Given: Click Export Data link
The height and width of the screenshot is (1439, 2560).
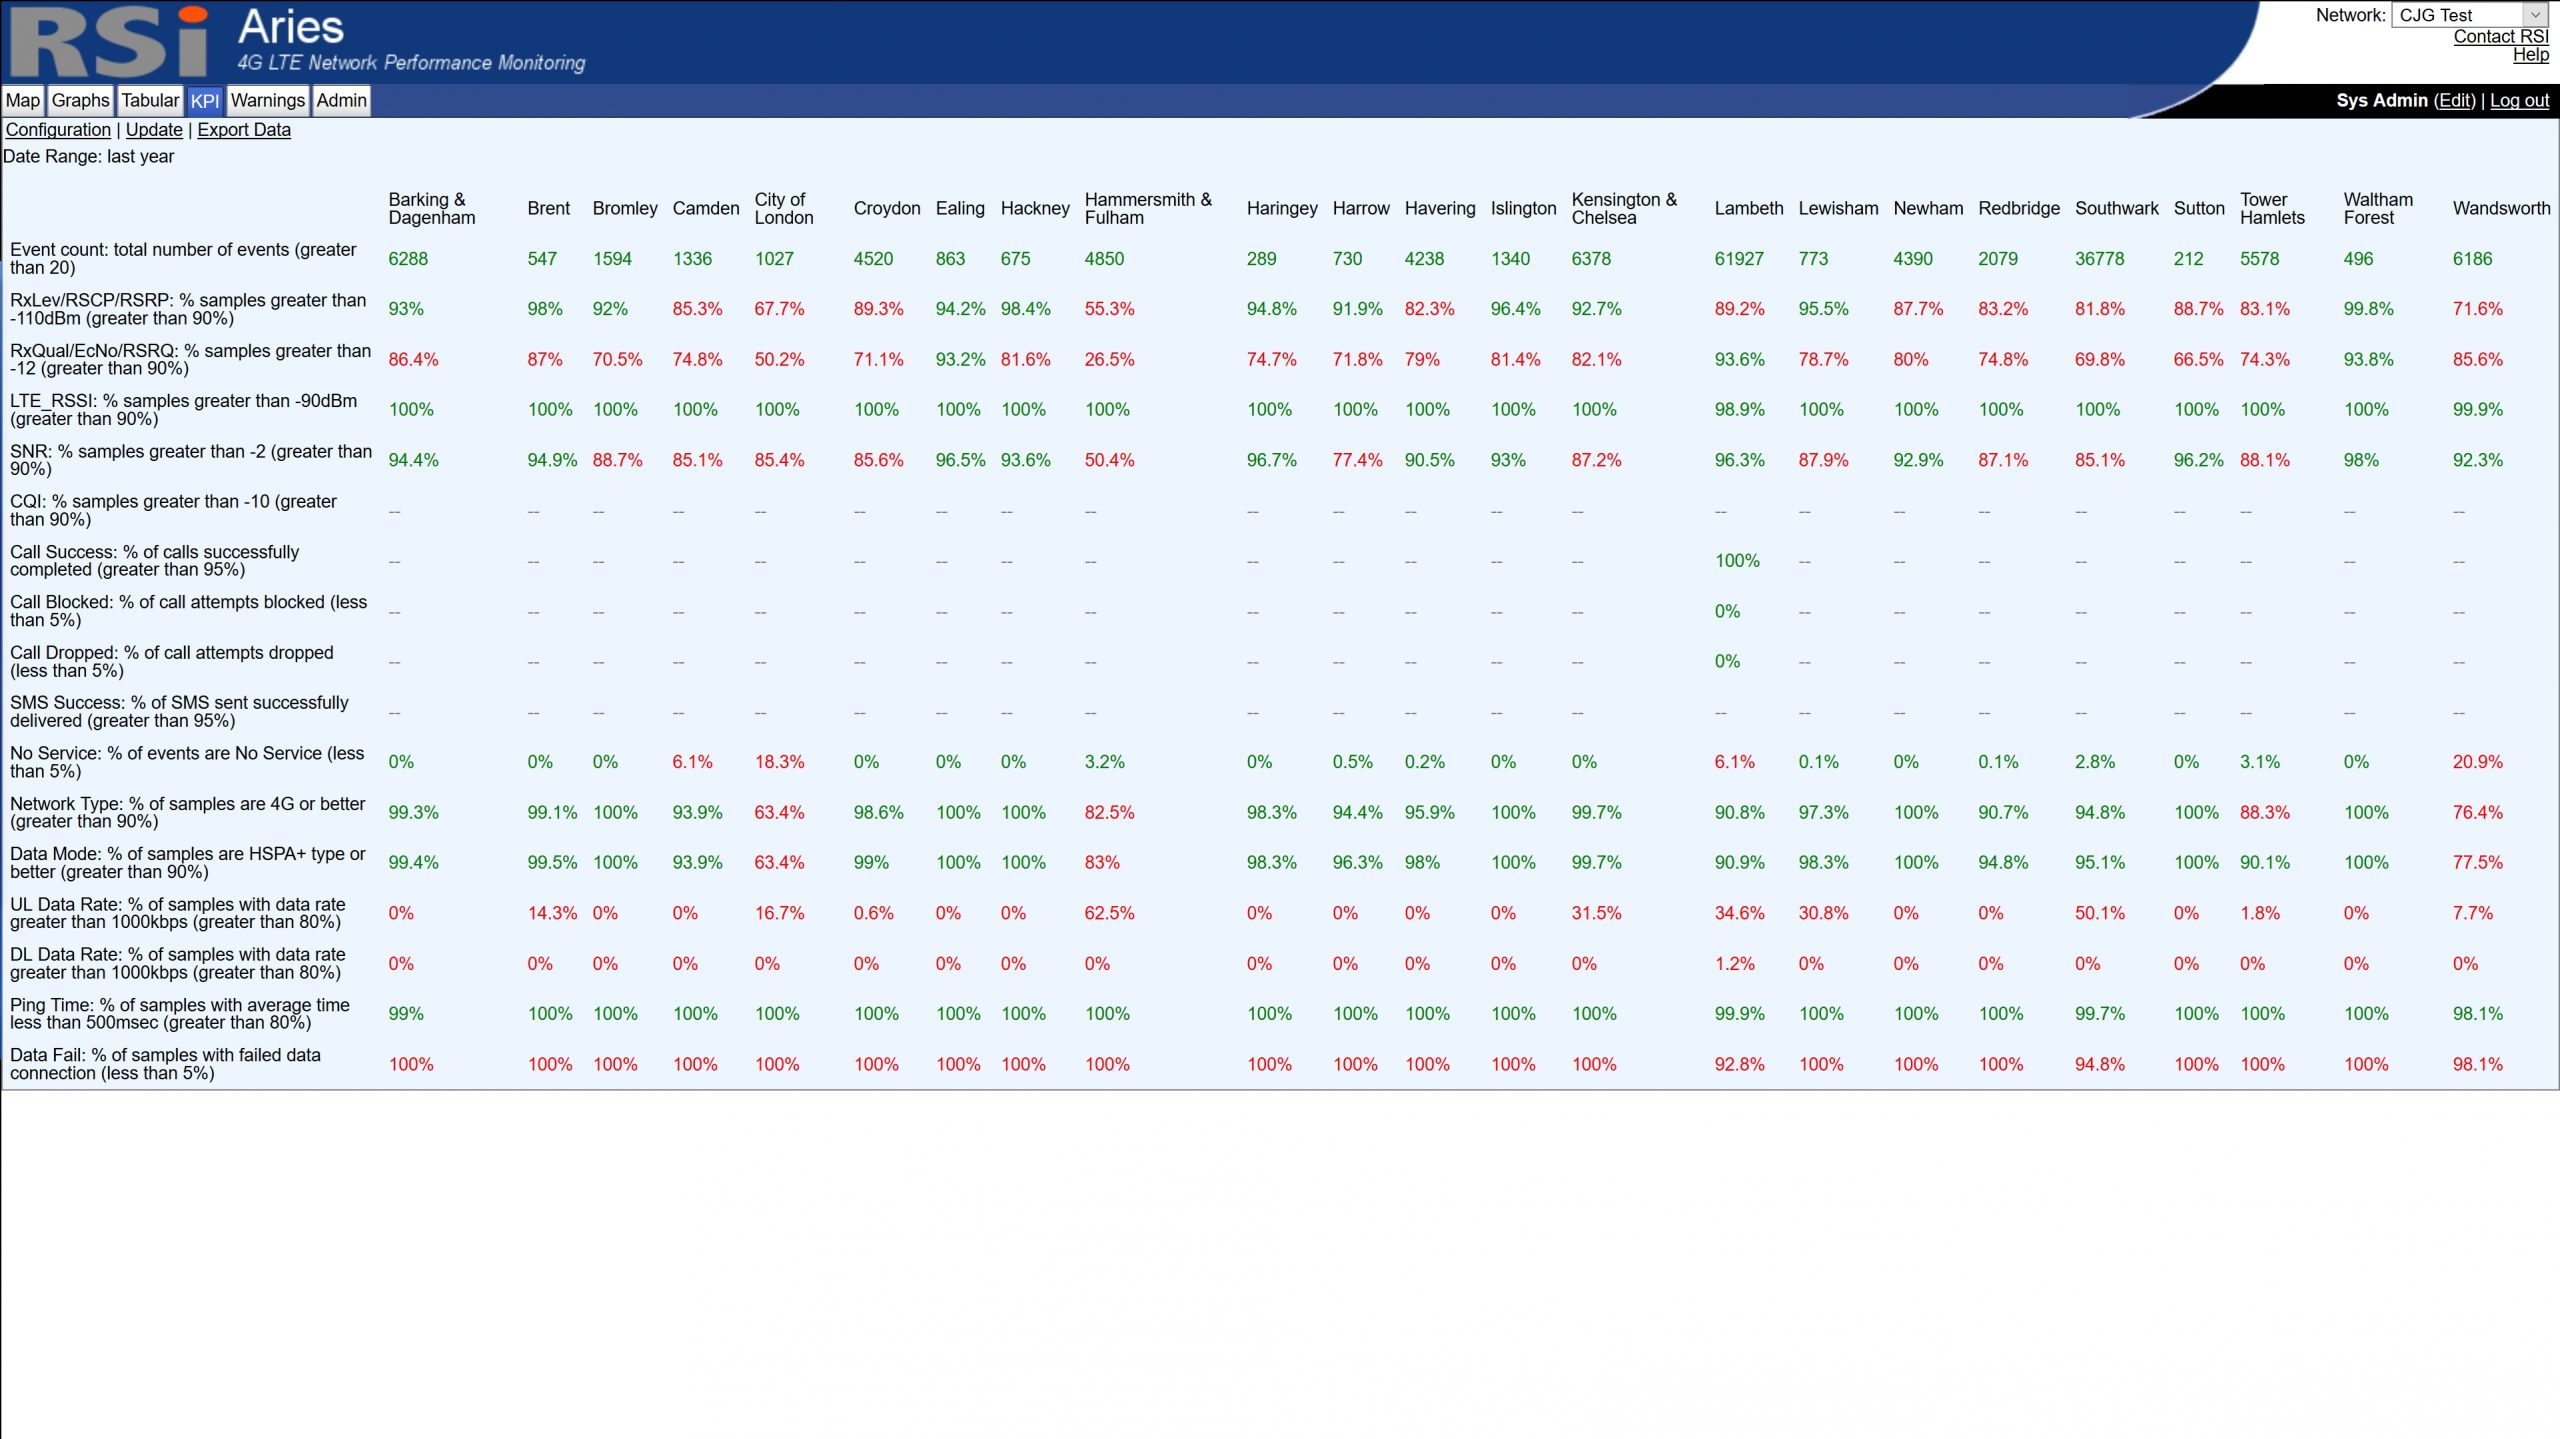Looking at the screenshot, I should coord(244,130).
